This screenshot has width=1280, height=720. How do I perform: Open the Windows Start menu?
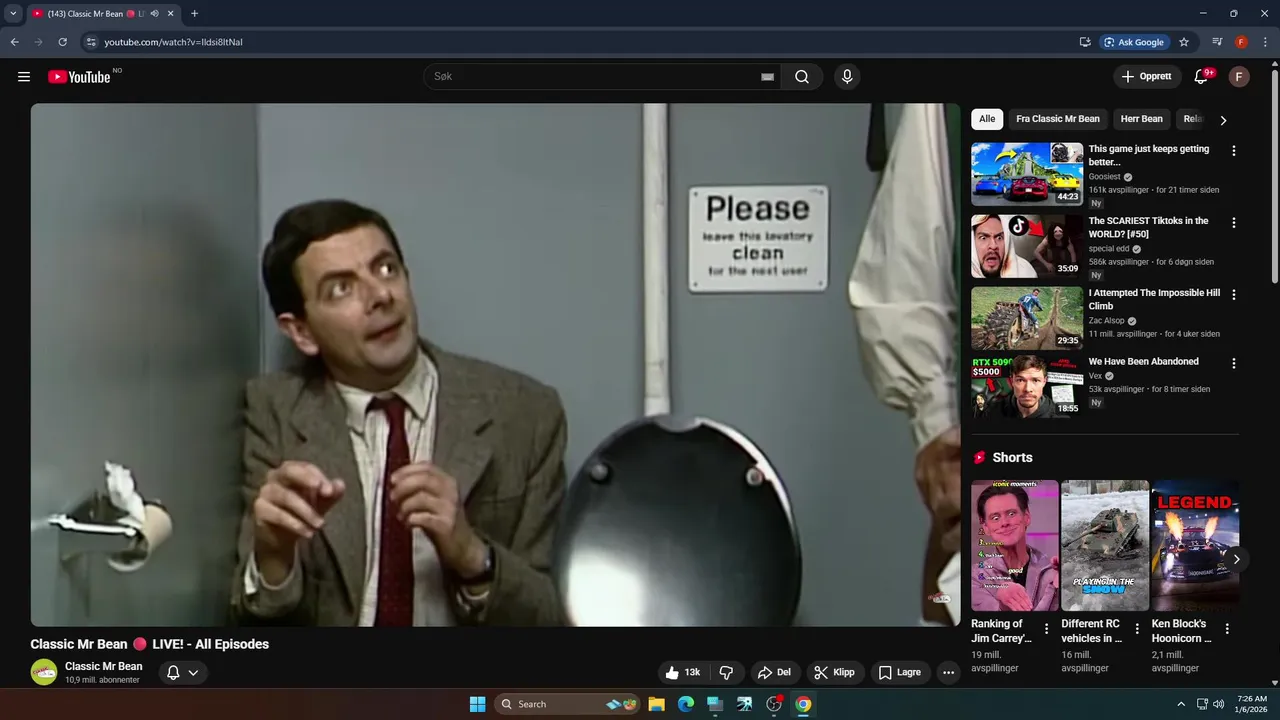coord(477,704)
